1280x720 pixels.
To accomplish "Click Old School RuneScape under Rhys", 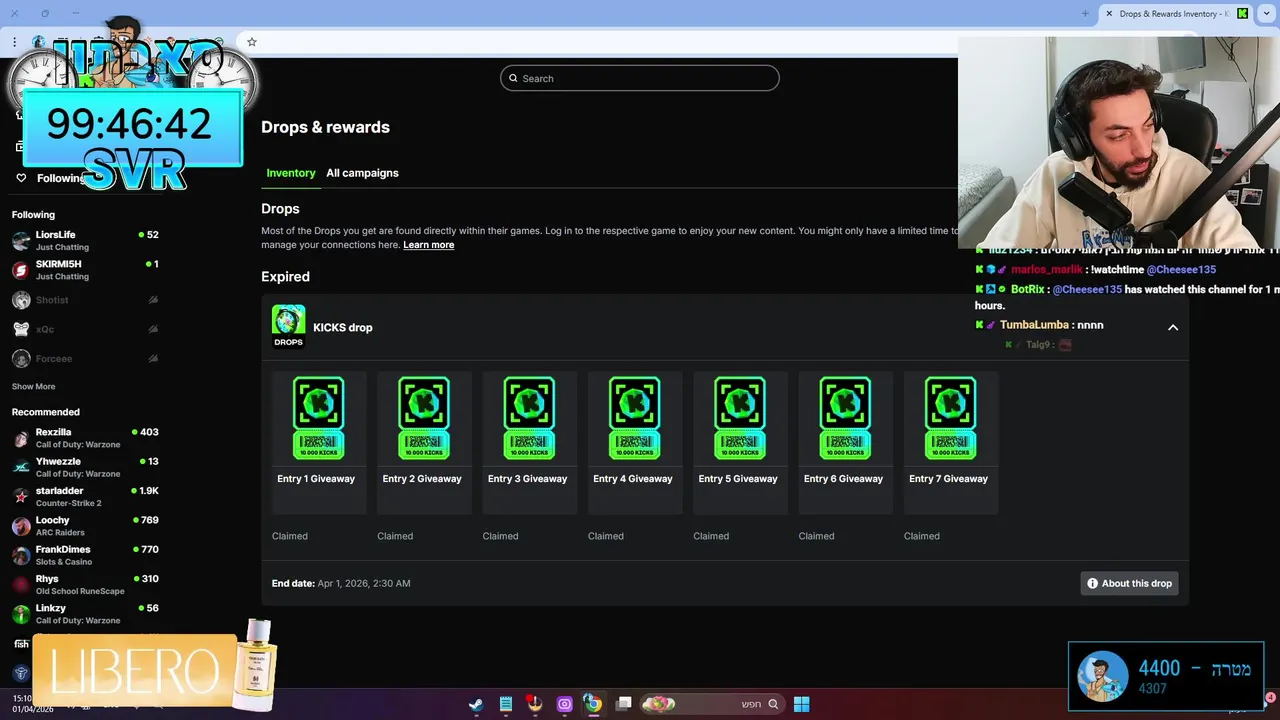I will (x=80, y=591).
